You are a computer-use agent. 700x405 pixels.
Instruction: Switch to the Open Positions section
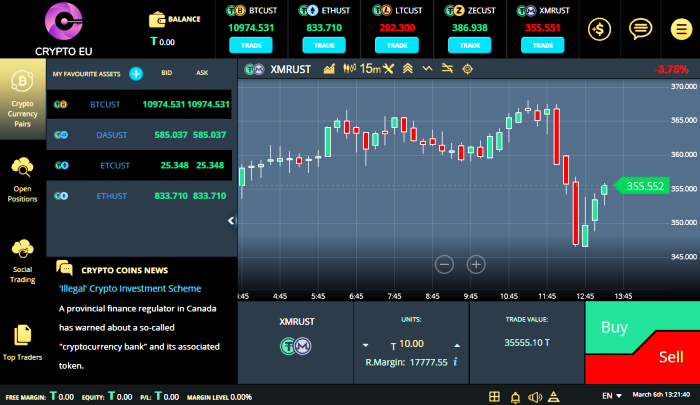tap(22, 178)
